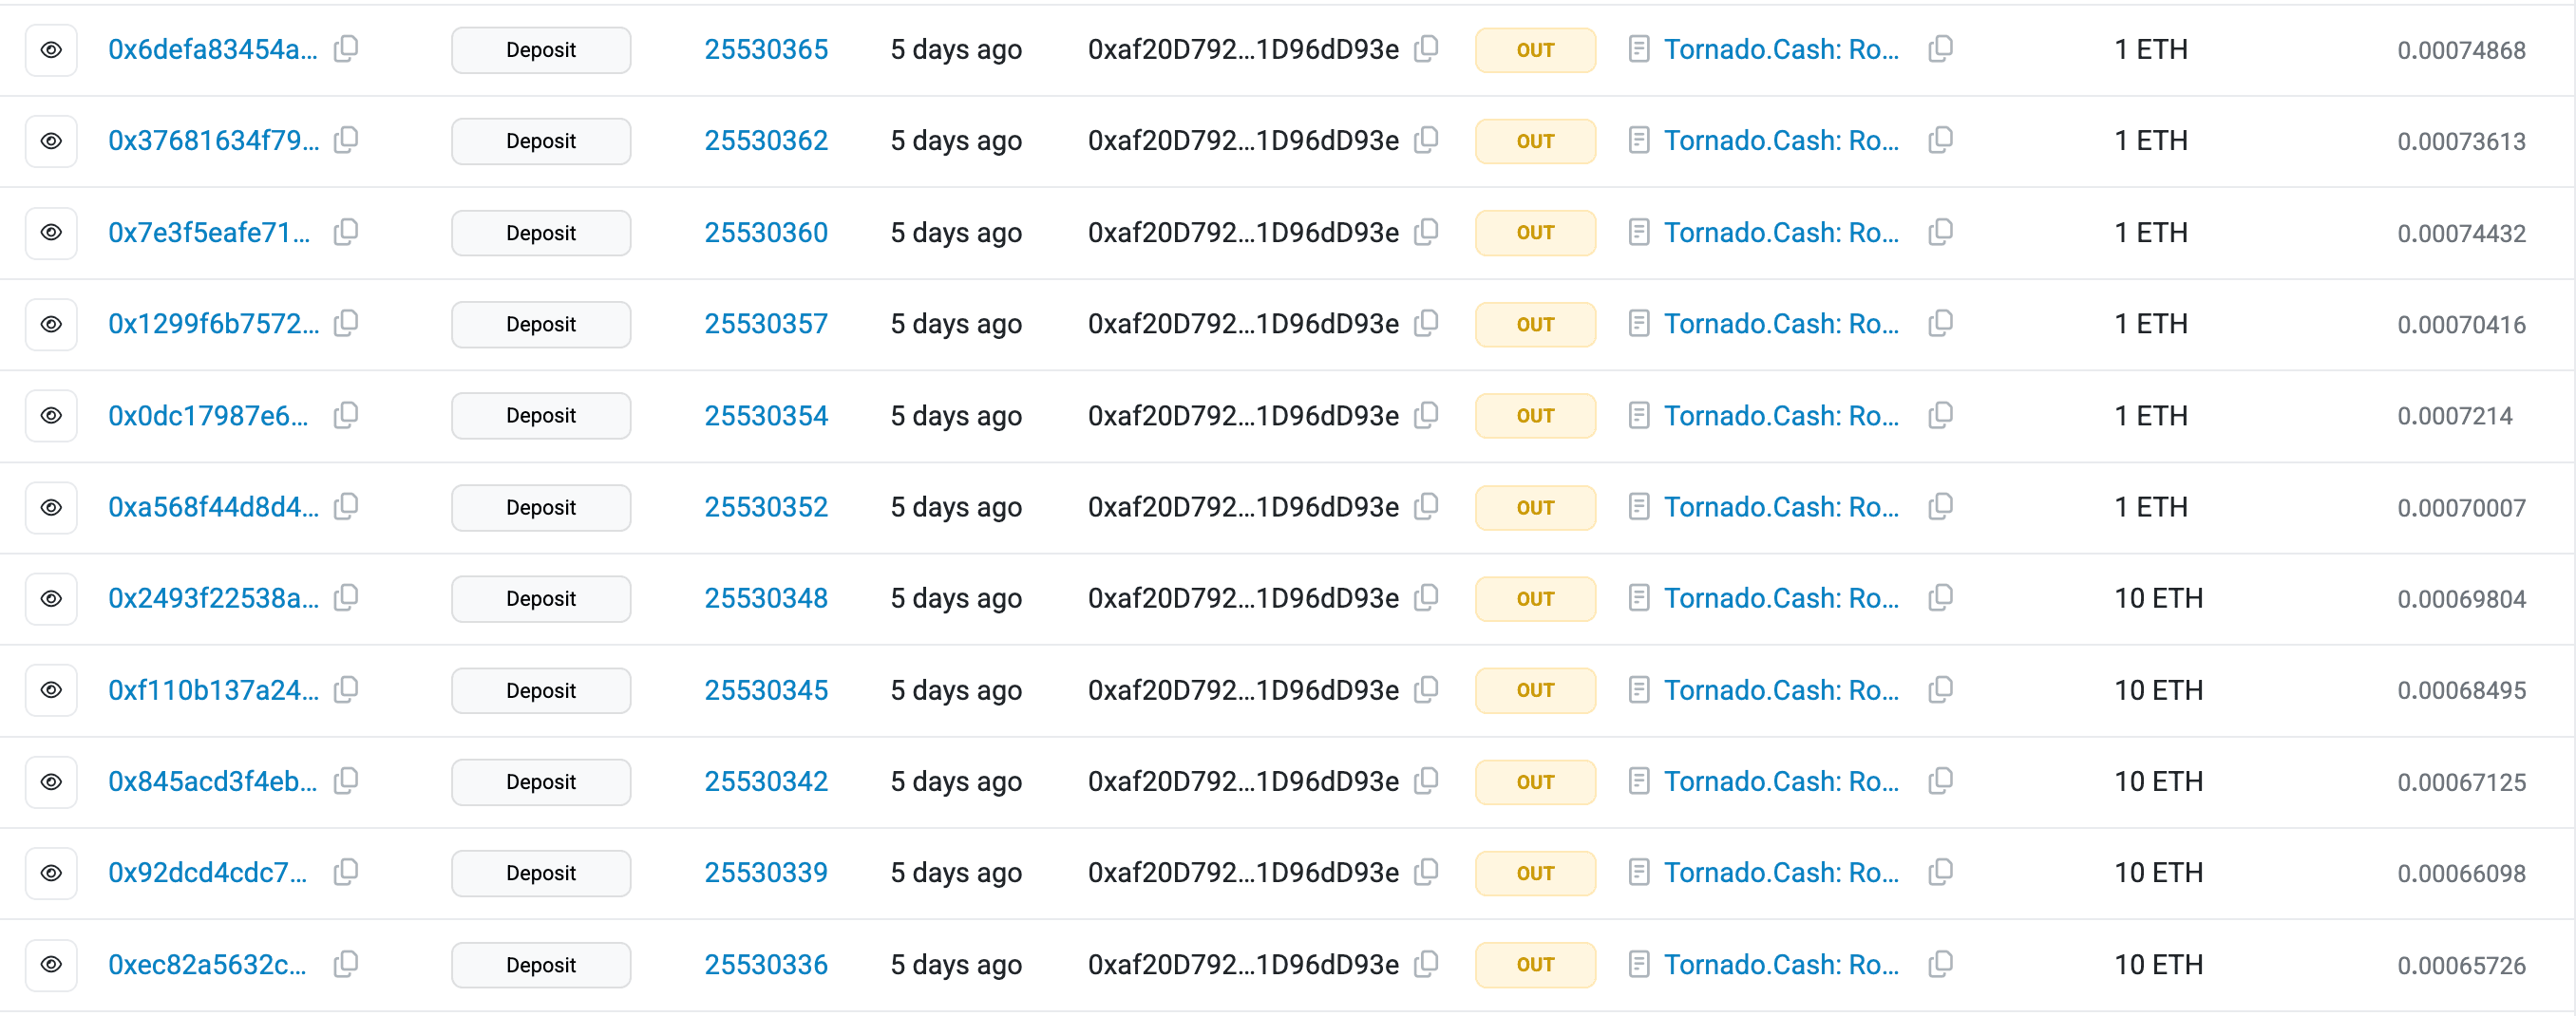Viewport: 2576px width, 1016px height.
Task: Click contract icon beside Tornado.Cash in 25530354 row
Action: click(1638, 415)
